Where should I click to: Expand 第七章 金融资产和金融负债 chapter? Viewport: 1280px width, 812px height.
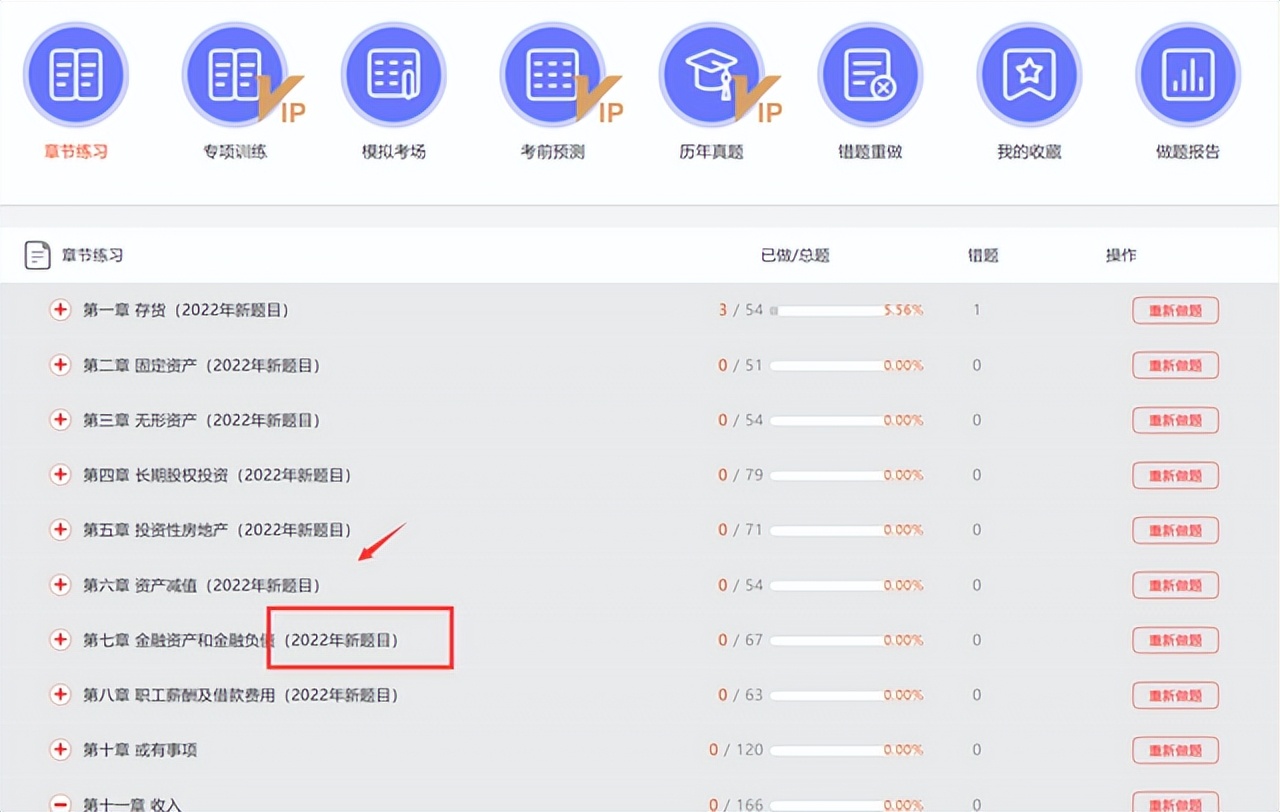(x=59, y=640)
